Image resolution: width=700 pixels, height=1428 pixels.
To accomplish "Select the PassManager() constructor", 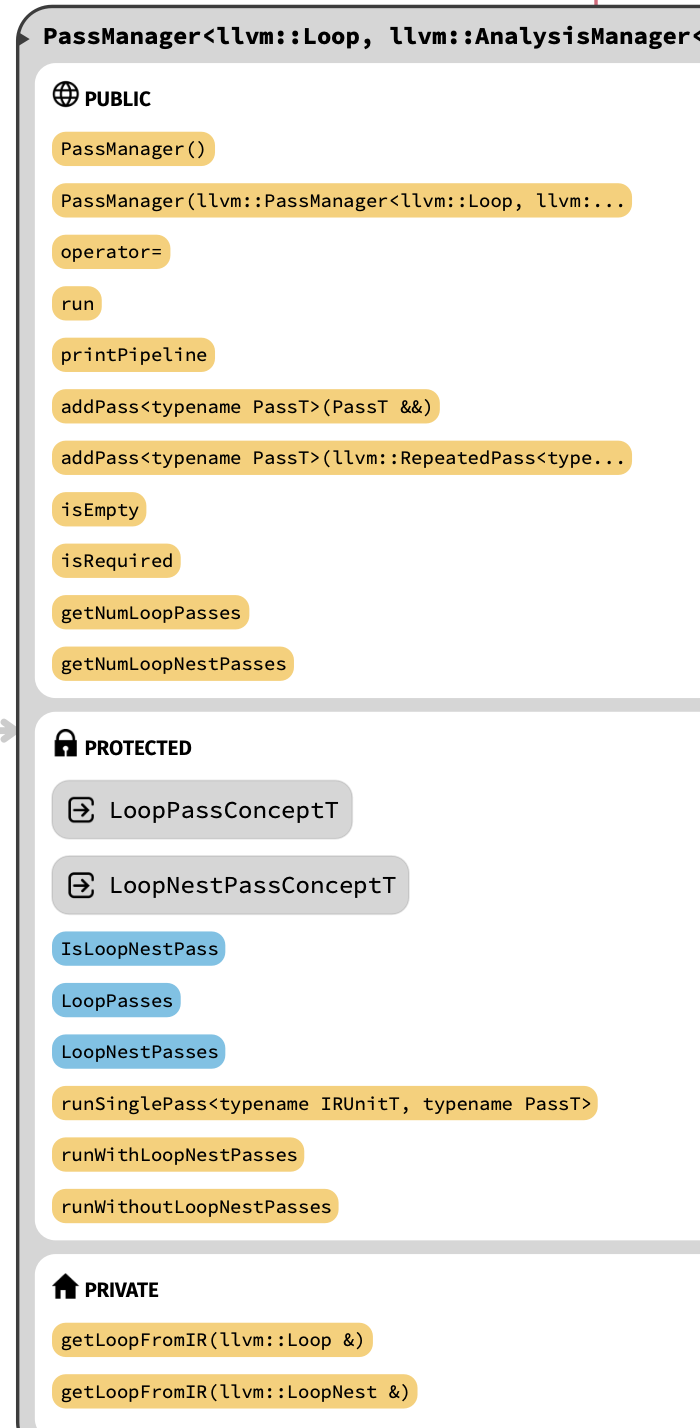I will coord(133,149).
